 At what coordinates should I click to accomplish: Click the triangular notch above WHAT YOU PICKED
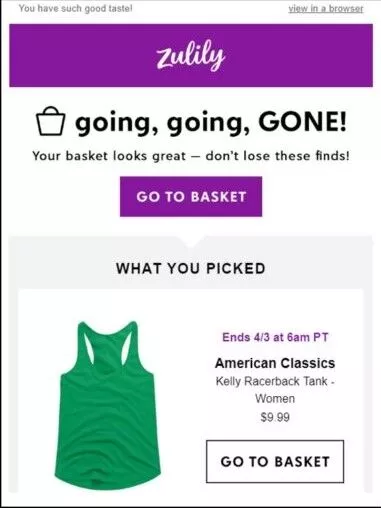tap(191, 242)
